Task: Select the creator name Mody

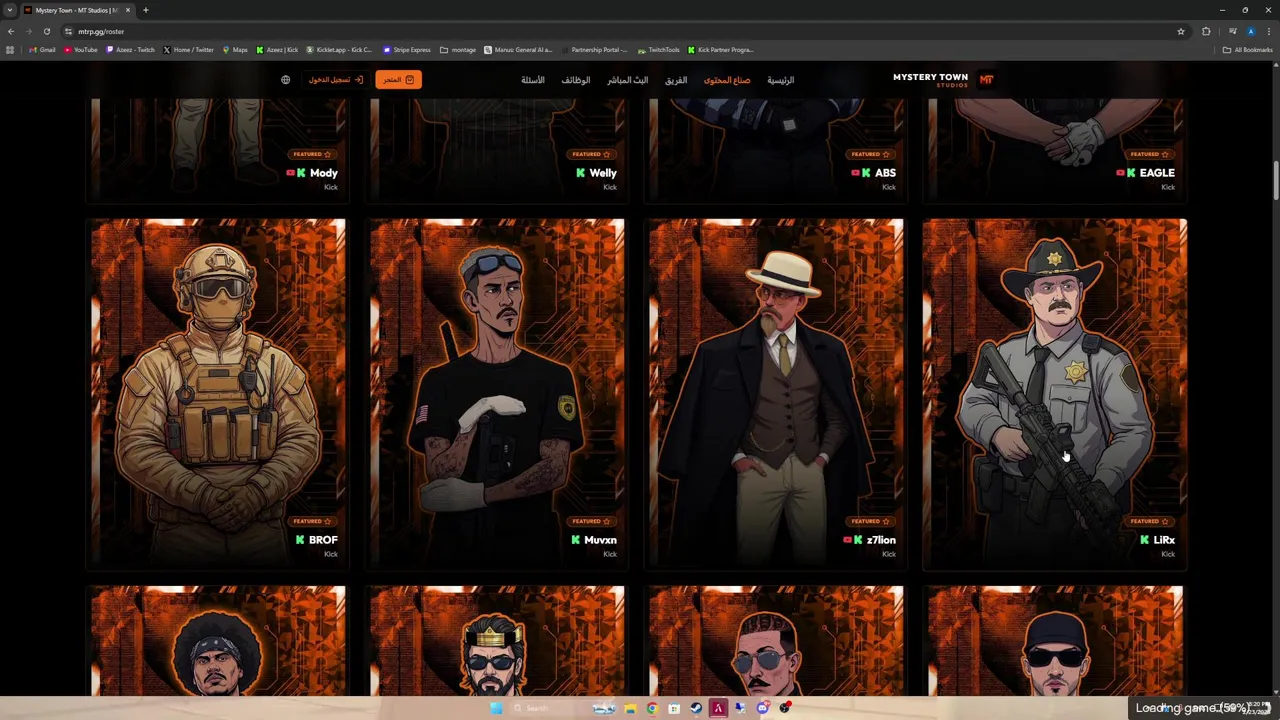Action: point(324,173)
